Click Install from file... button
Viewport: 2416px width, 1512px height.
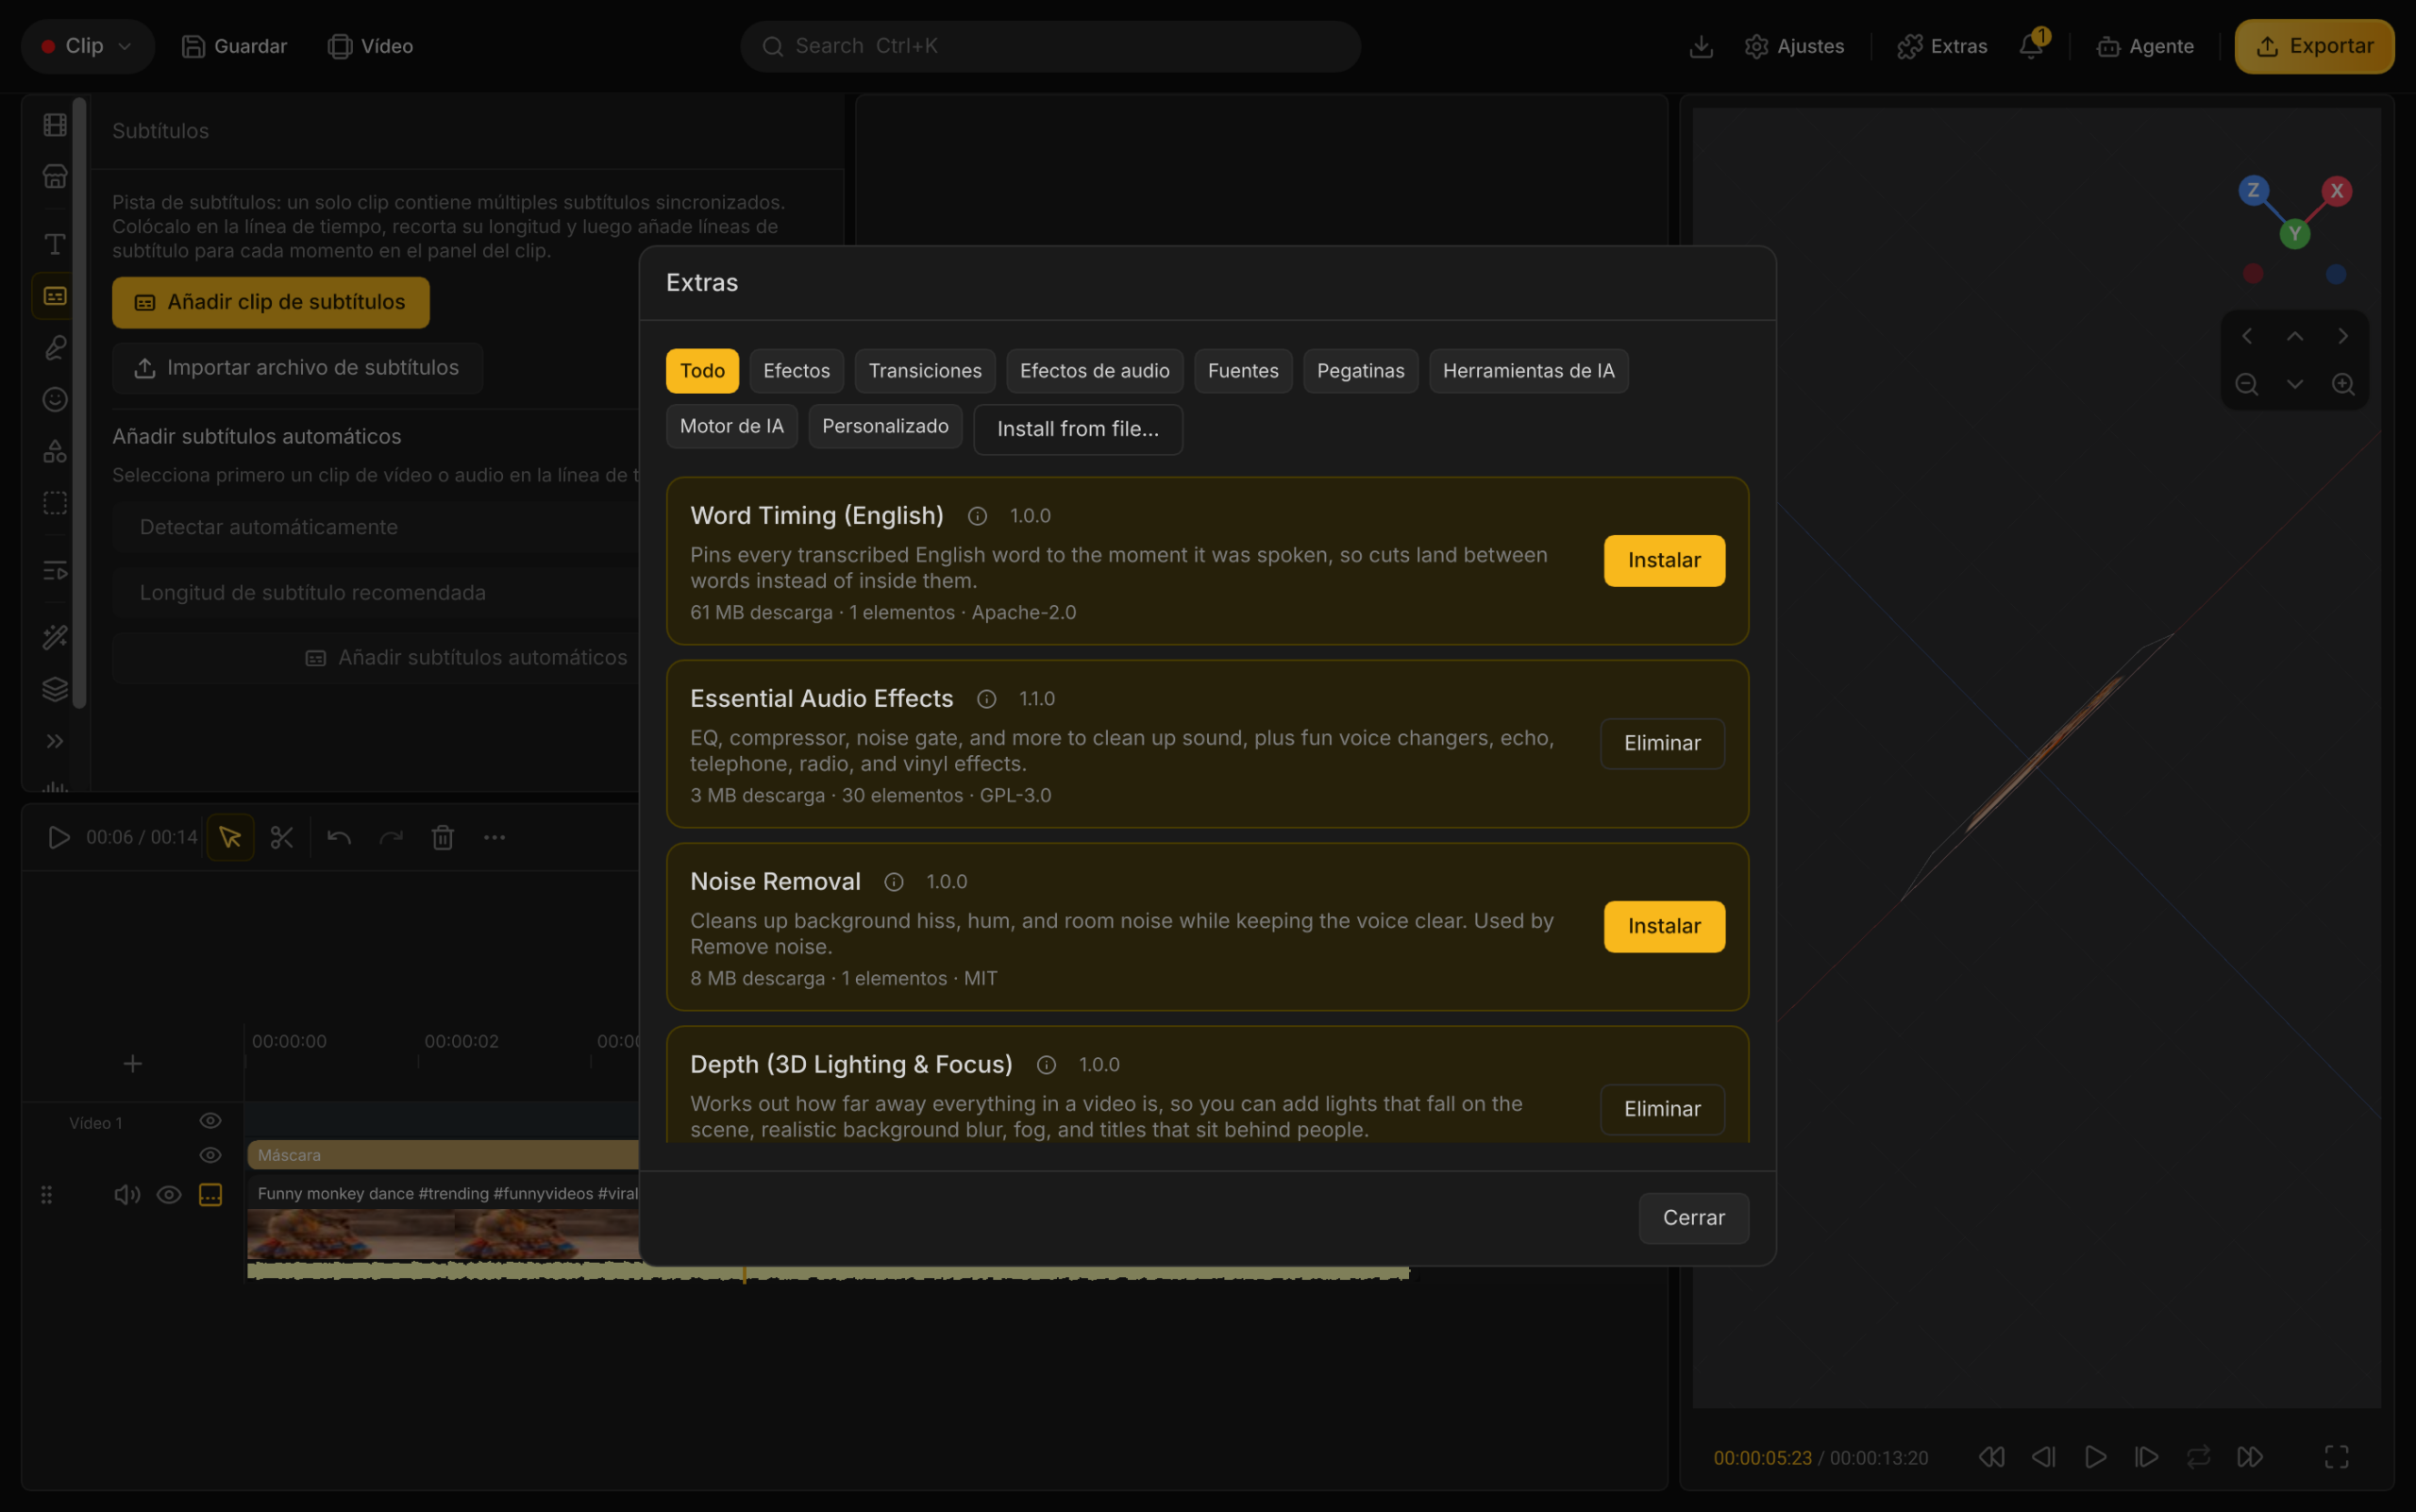point(1078,429)
